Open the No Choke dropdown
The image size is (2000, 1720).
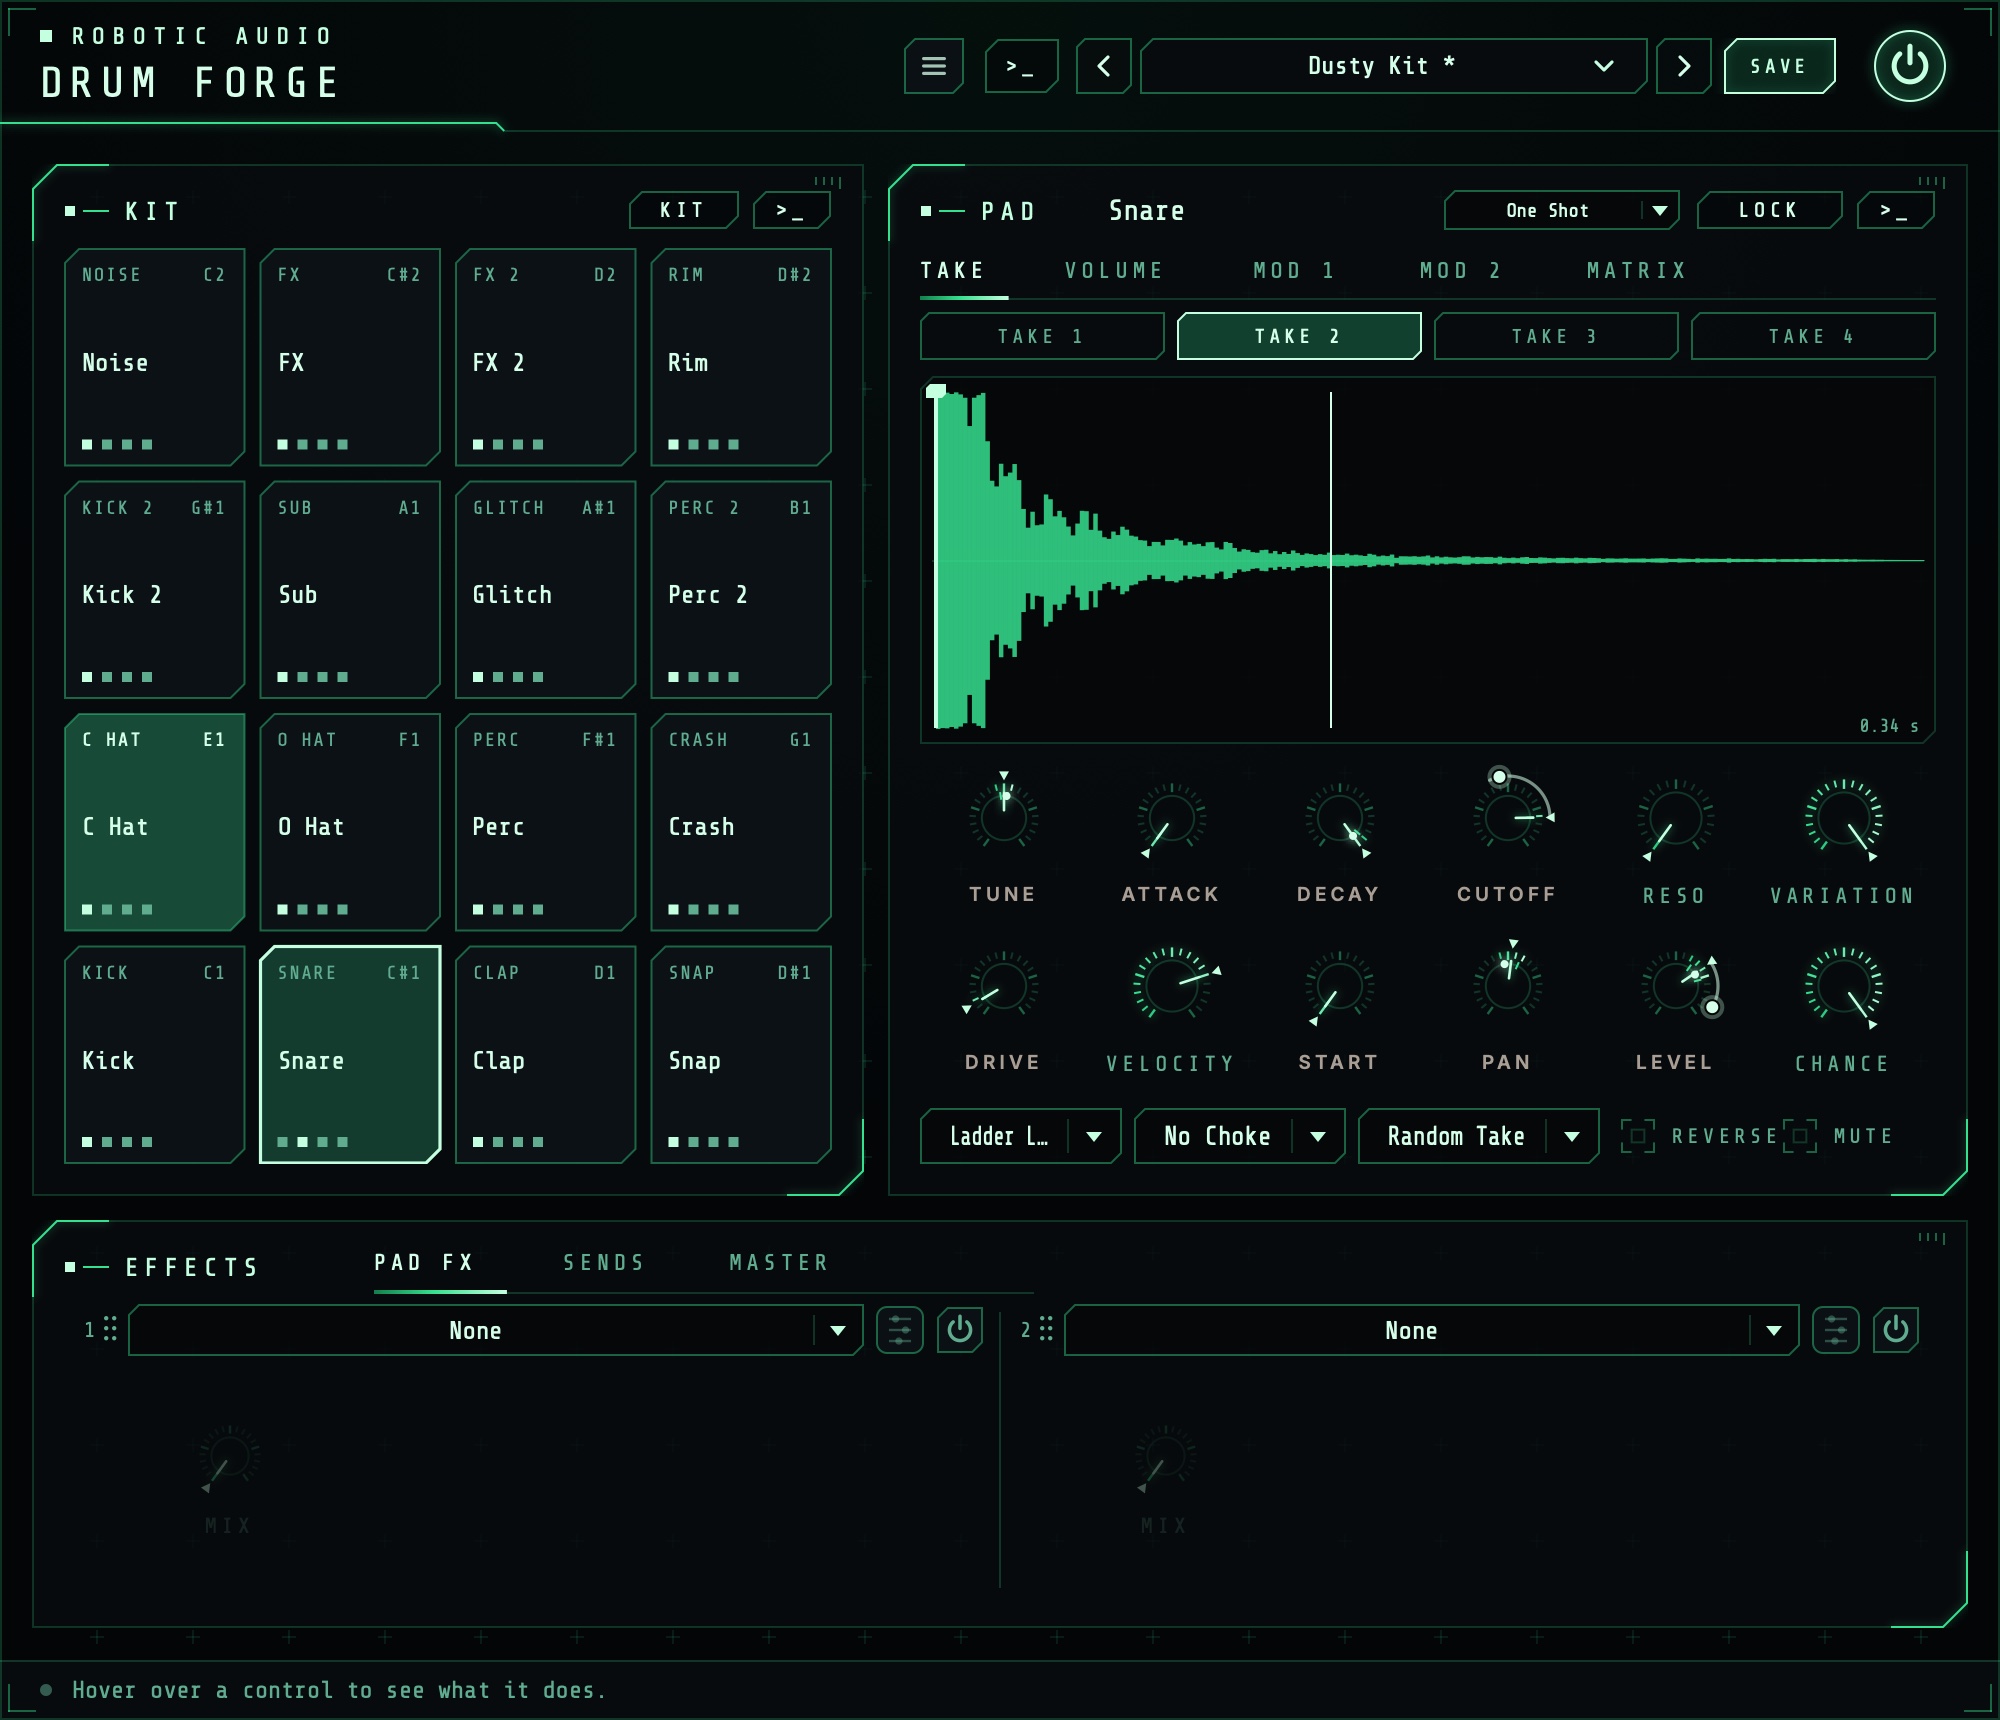tap(1239, 1136)
